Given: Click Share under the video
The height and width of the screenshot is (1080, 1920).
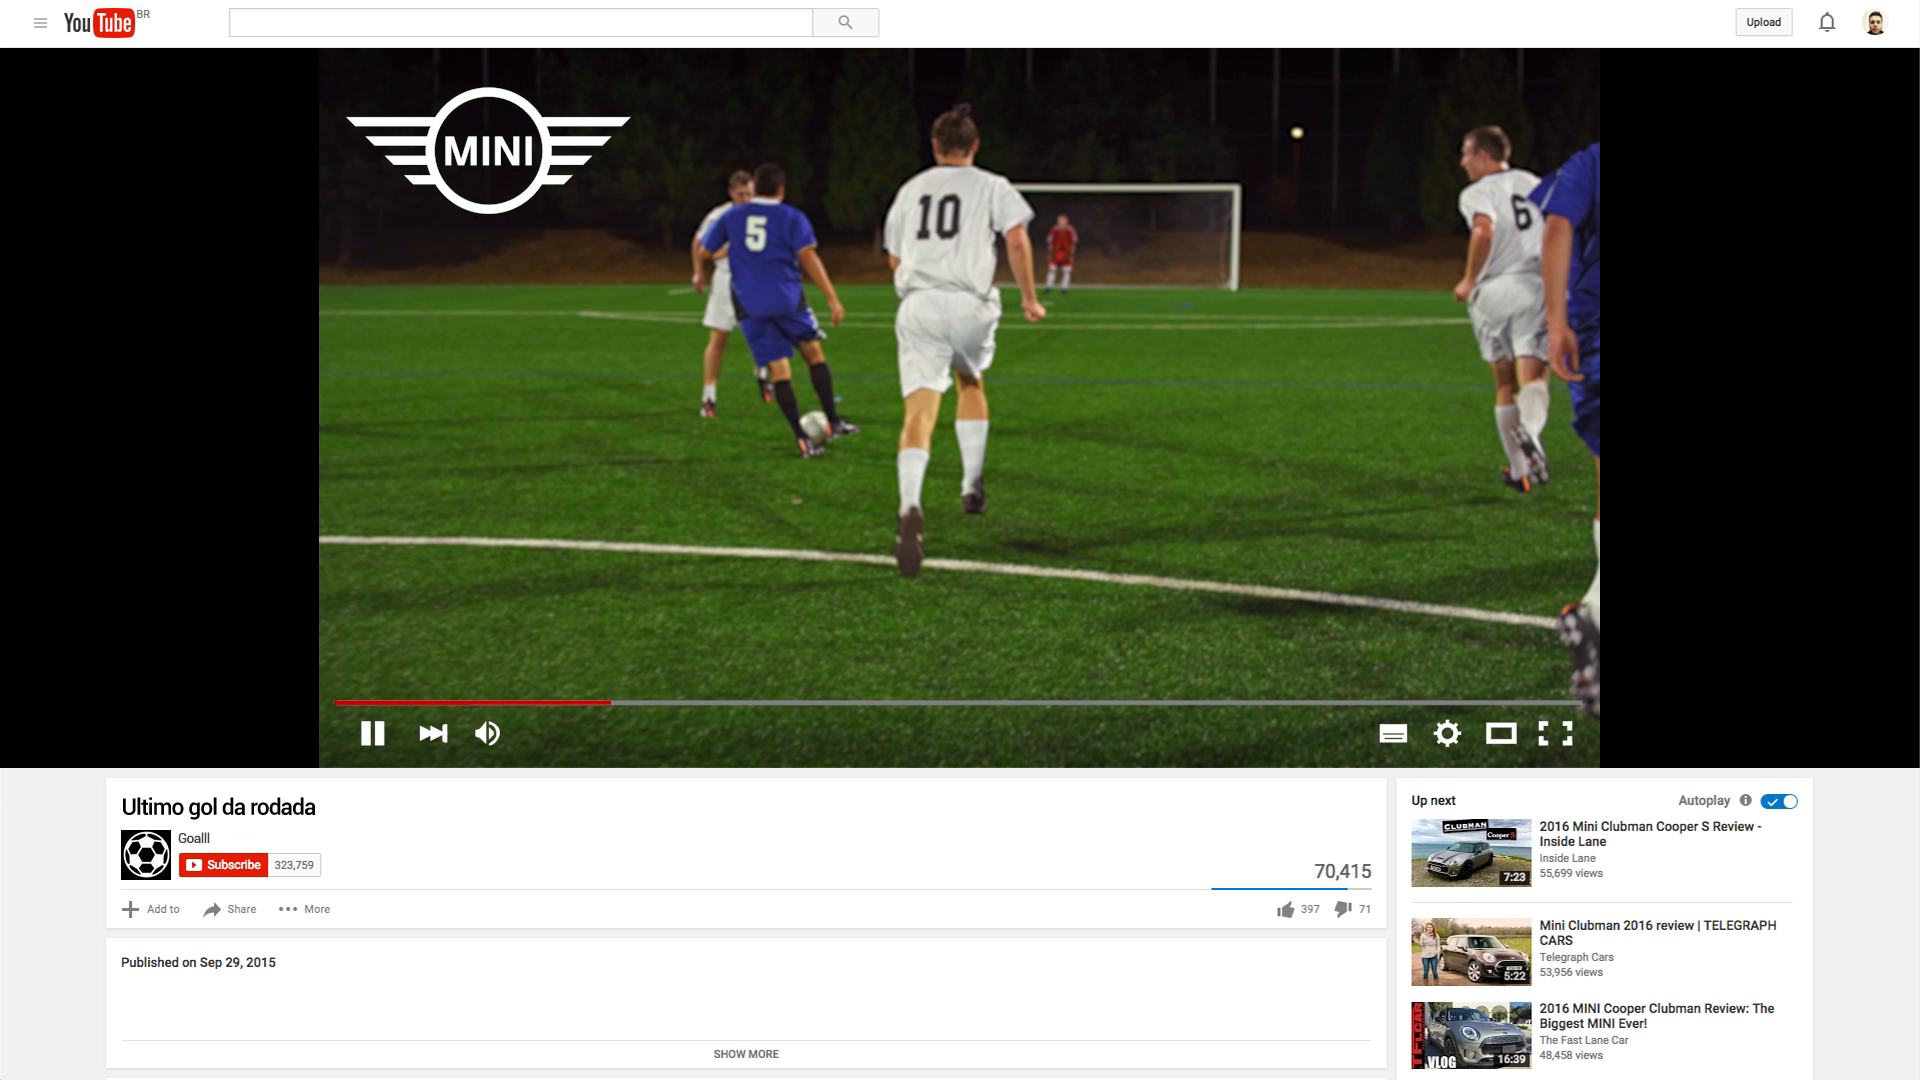Looking at the screenshot, I should (x=230, y=909).
